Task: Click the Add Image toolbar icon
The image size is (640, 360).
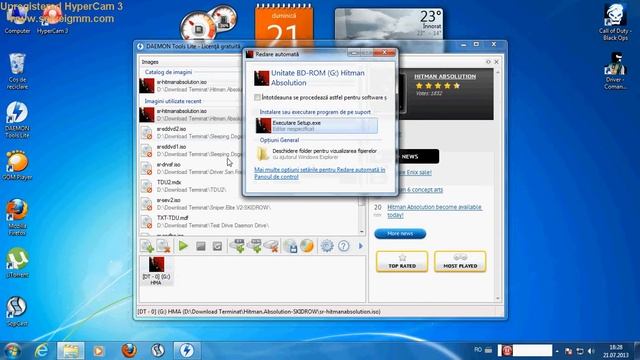Action: coord(147,246)
